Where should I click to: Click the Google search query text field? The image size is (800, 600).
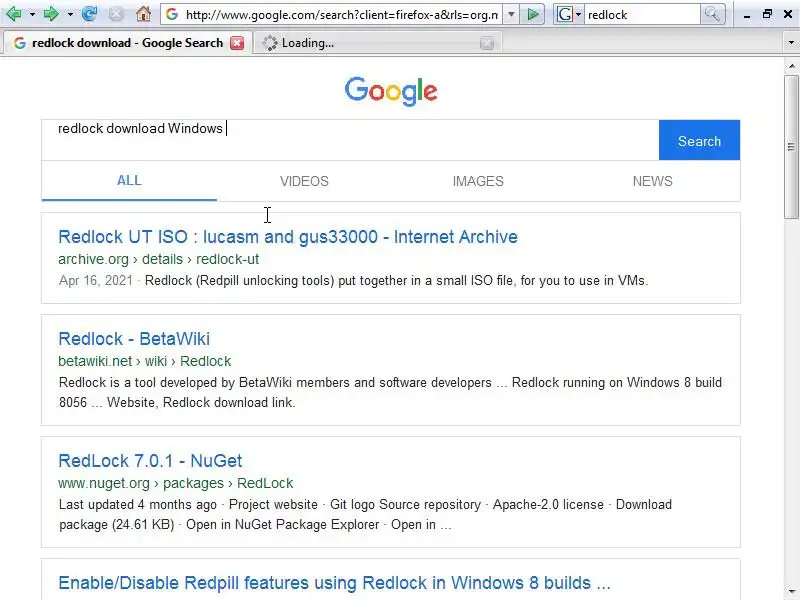350,140
